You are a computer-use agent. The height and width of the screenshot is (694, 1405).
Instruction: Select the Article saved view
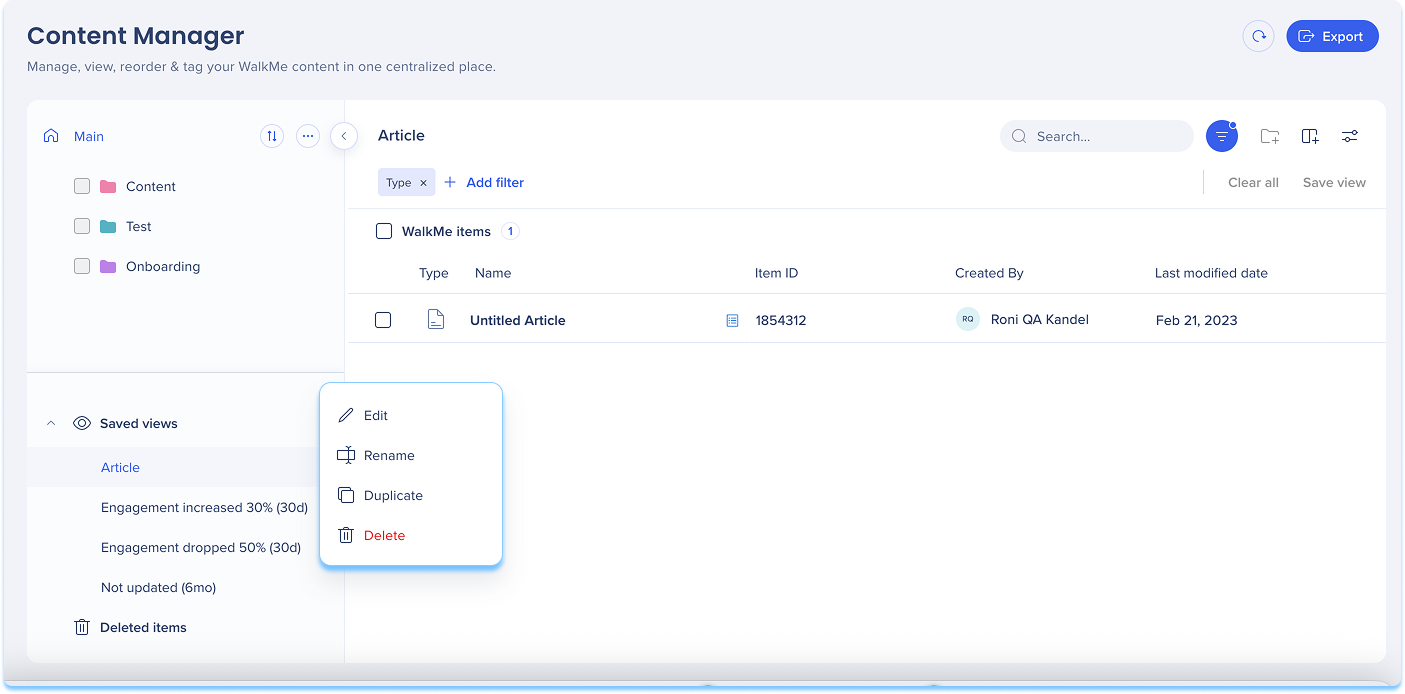coord(120,467)
